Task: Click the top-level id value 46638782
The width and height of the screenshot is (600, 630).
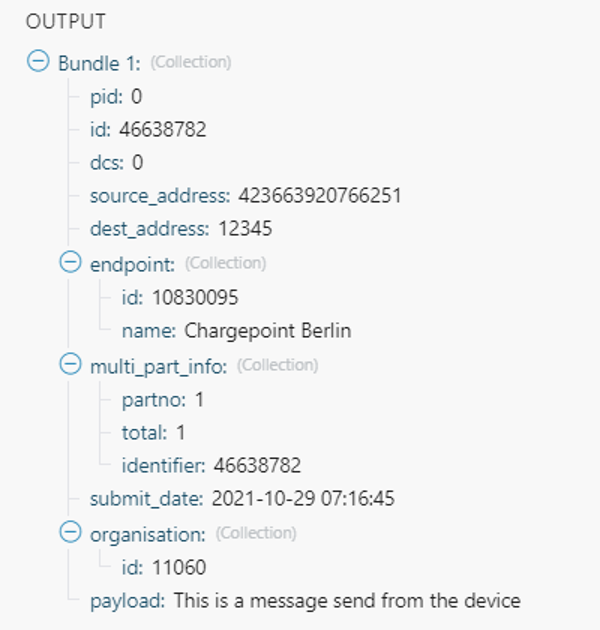Action: (162, 129)
